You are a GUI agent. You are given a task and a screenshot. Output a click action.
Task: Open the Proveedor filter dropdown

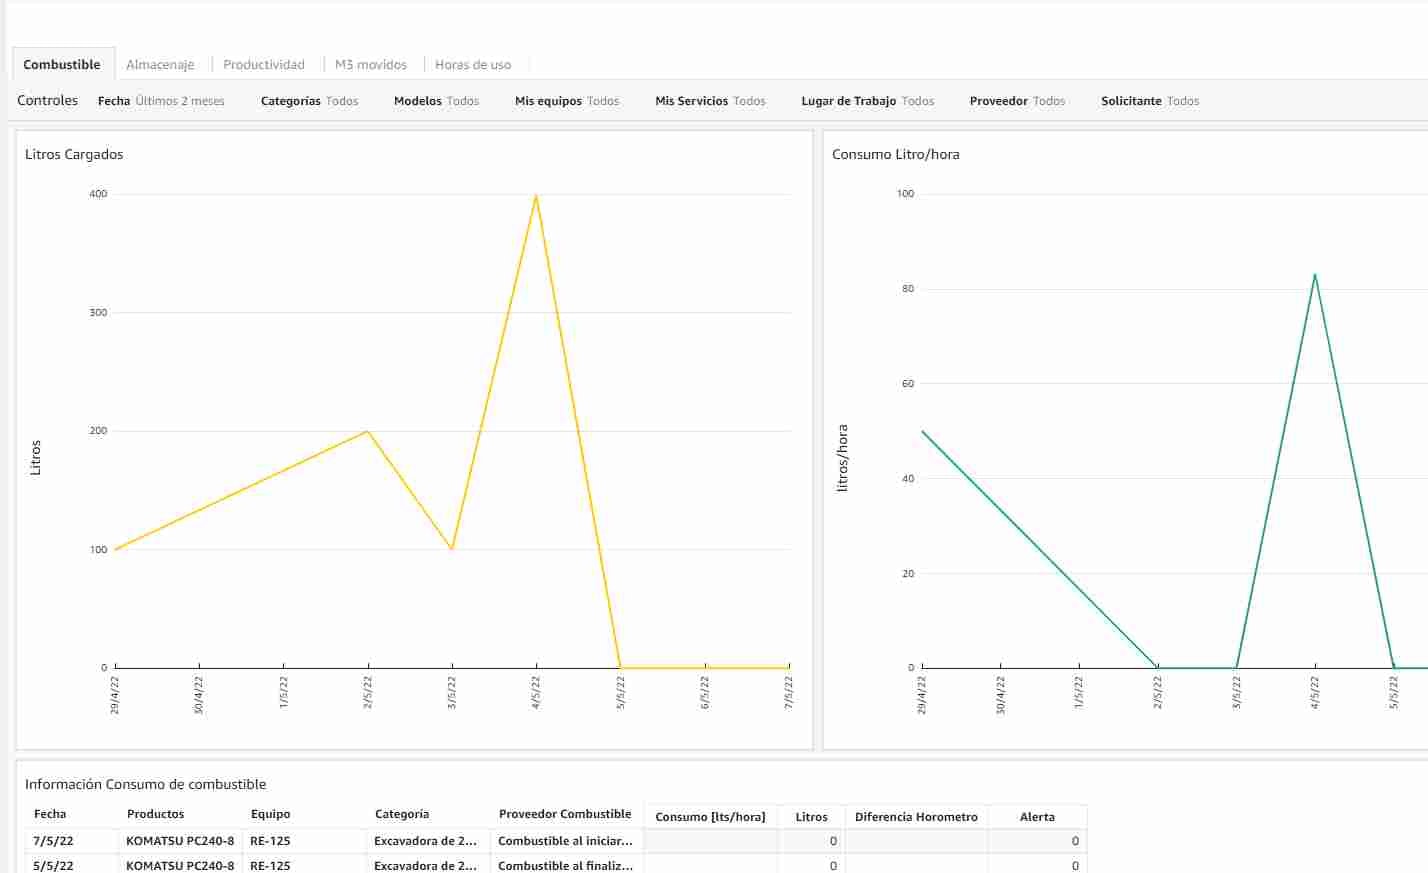pos(1017,101)
